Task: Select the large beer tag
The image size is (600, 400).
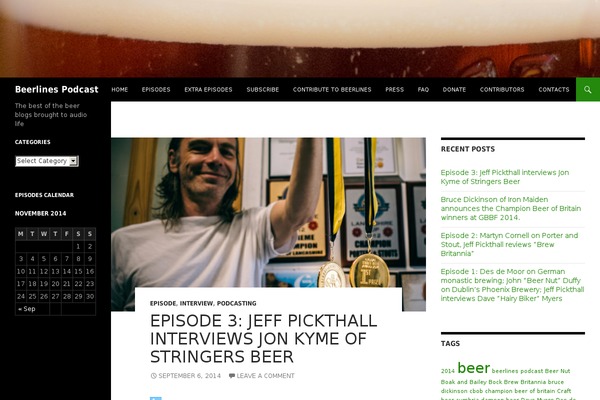Action: click(473, 368)
